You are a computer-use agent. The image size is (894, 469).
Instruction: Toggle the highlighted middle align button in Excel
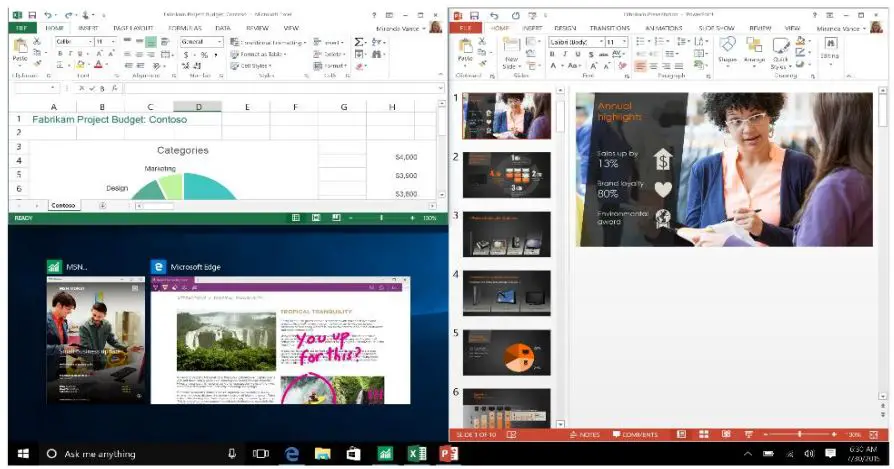coord(151,42)
